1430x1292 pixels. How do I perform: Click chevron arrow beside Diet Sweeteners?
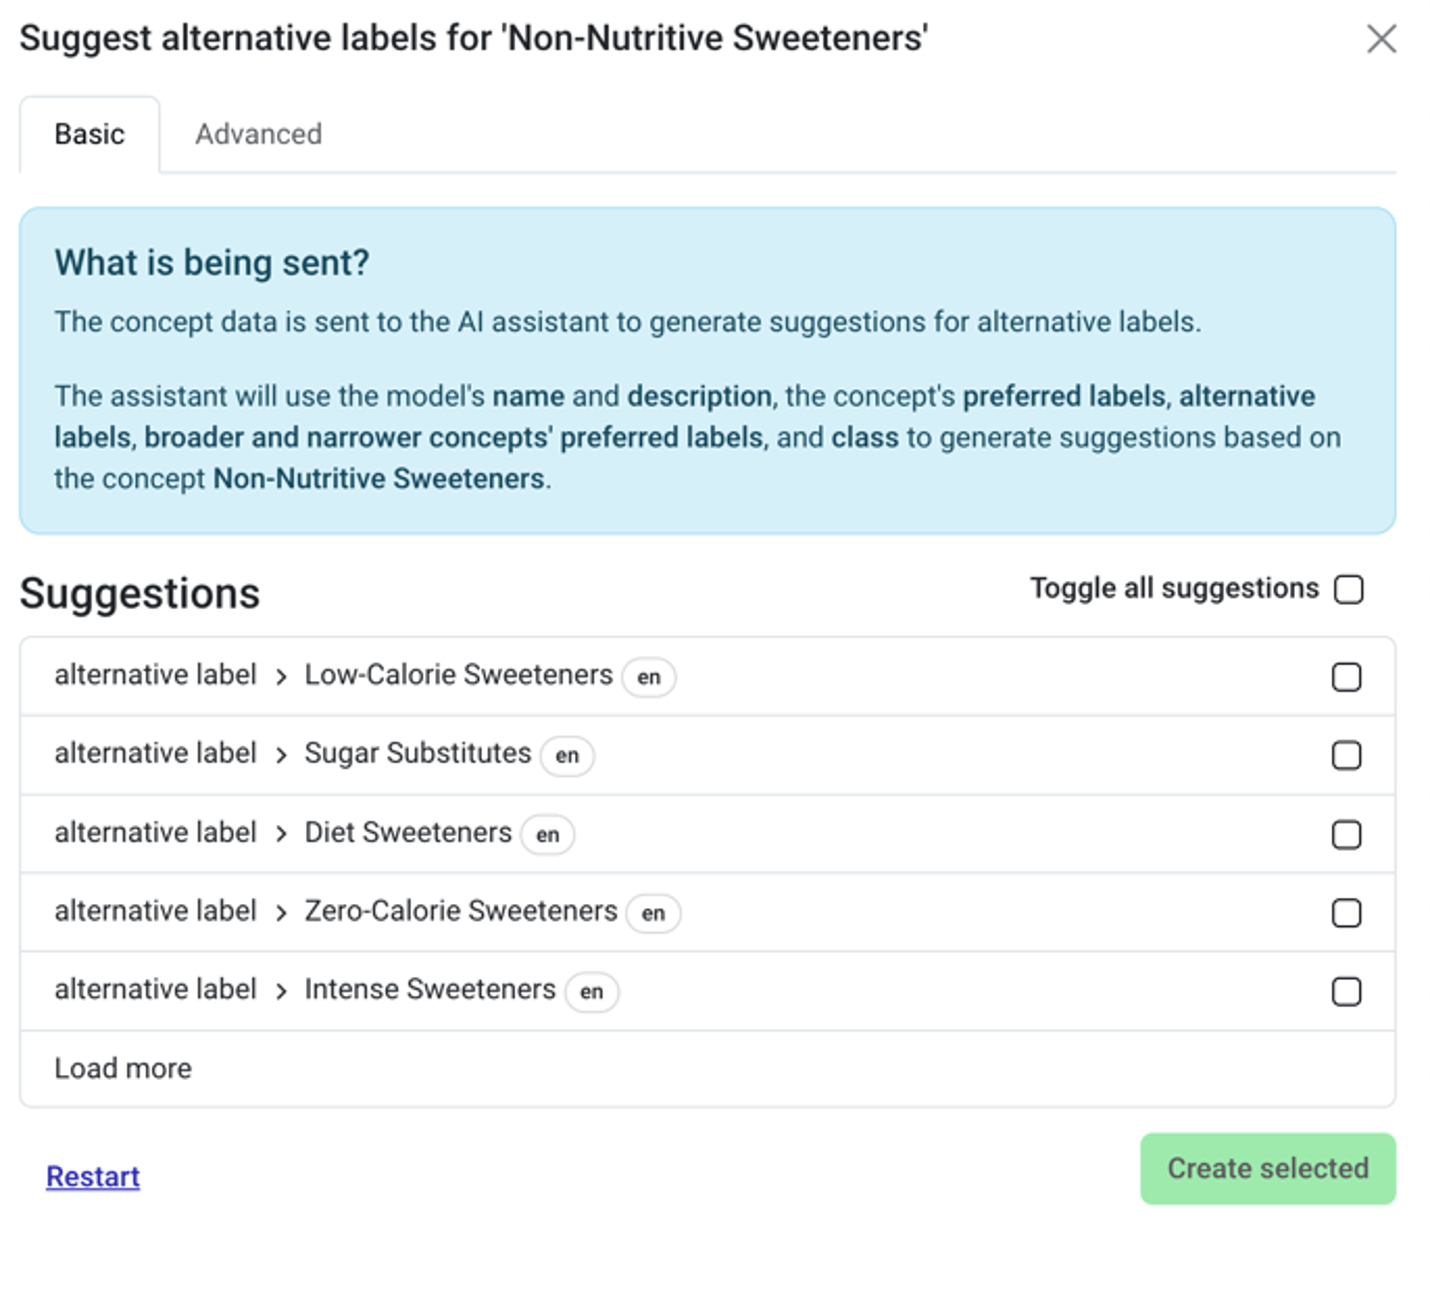[x=281, y=834]
